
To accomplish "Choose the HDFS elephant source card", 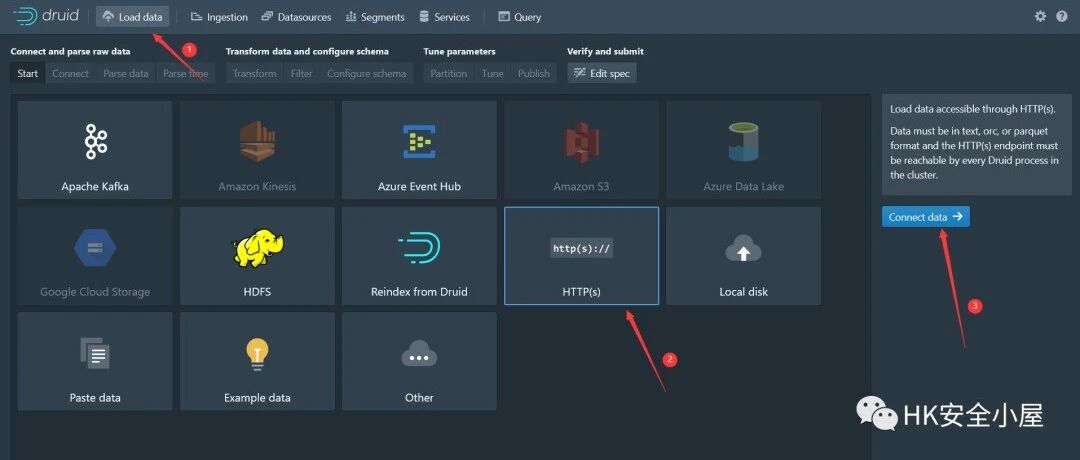I will coord(258,255).
